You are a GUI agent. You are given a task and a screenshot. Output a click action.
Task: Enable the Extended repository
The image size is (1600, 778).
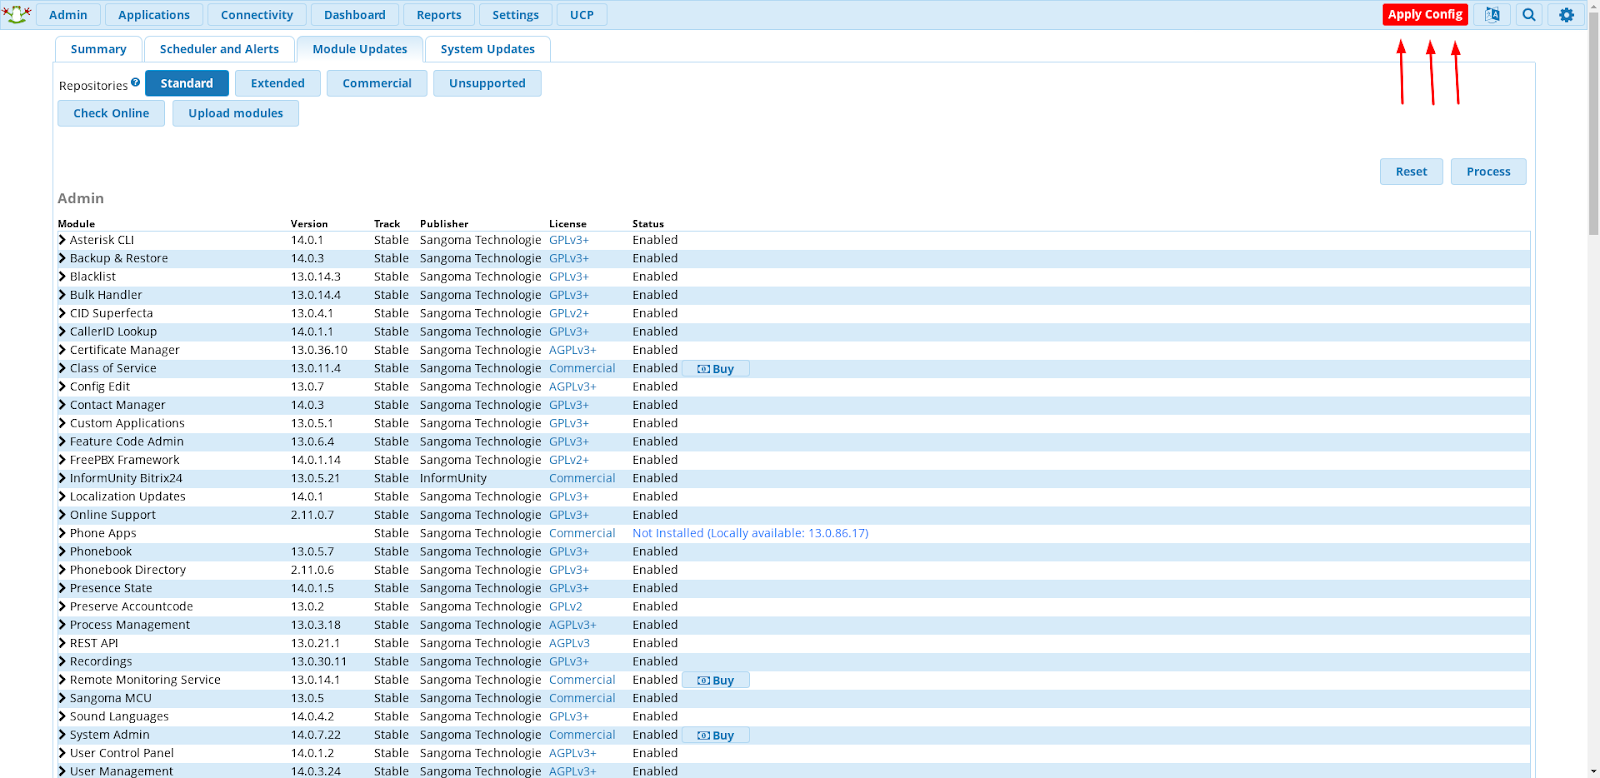pyautogui.click(x=278, y=83)
